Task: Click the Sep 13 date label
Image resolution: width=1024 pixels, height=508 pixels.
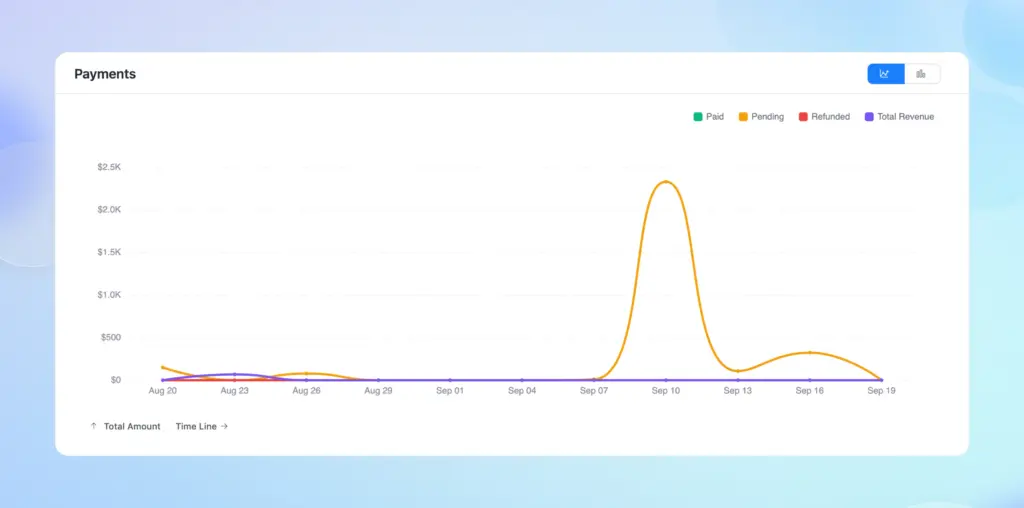Action: (x=738, y=391)
